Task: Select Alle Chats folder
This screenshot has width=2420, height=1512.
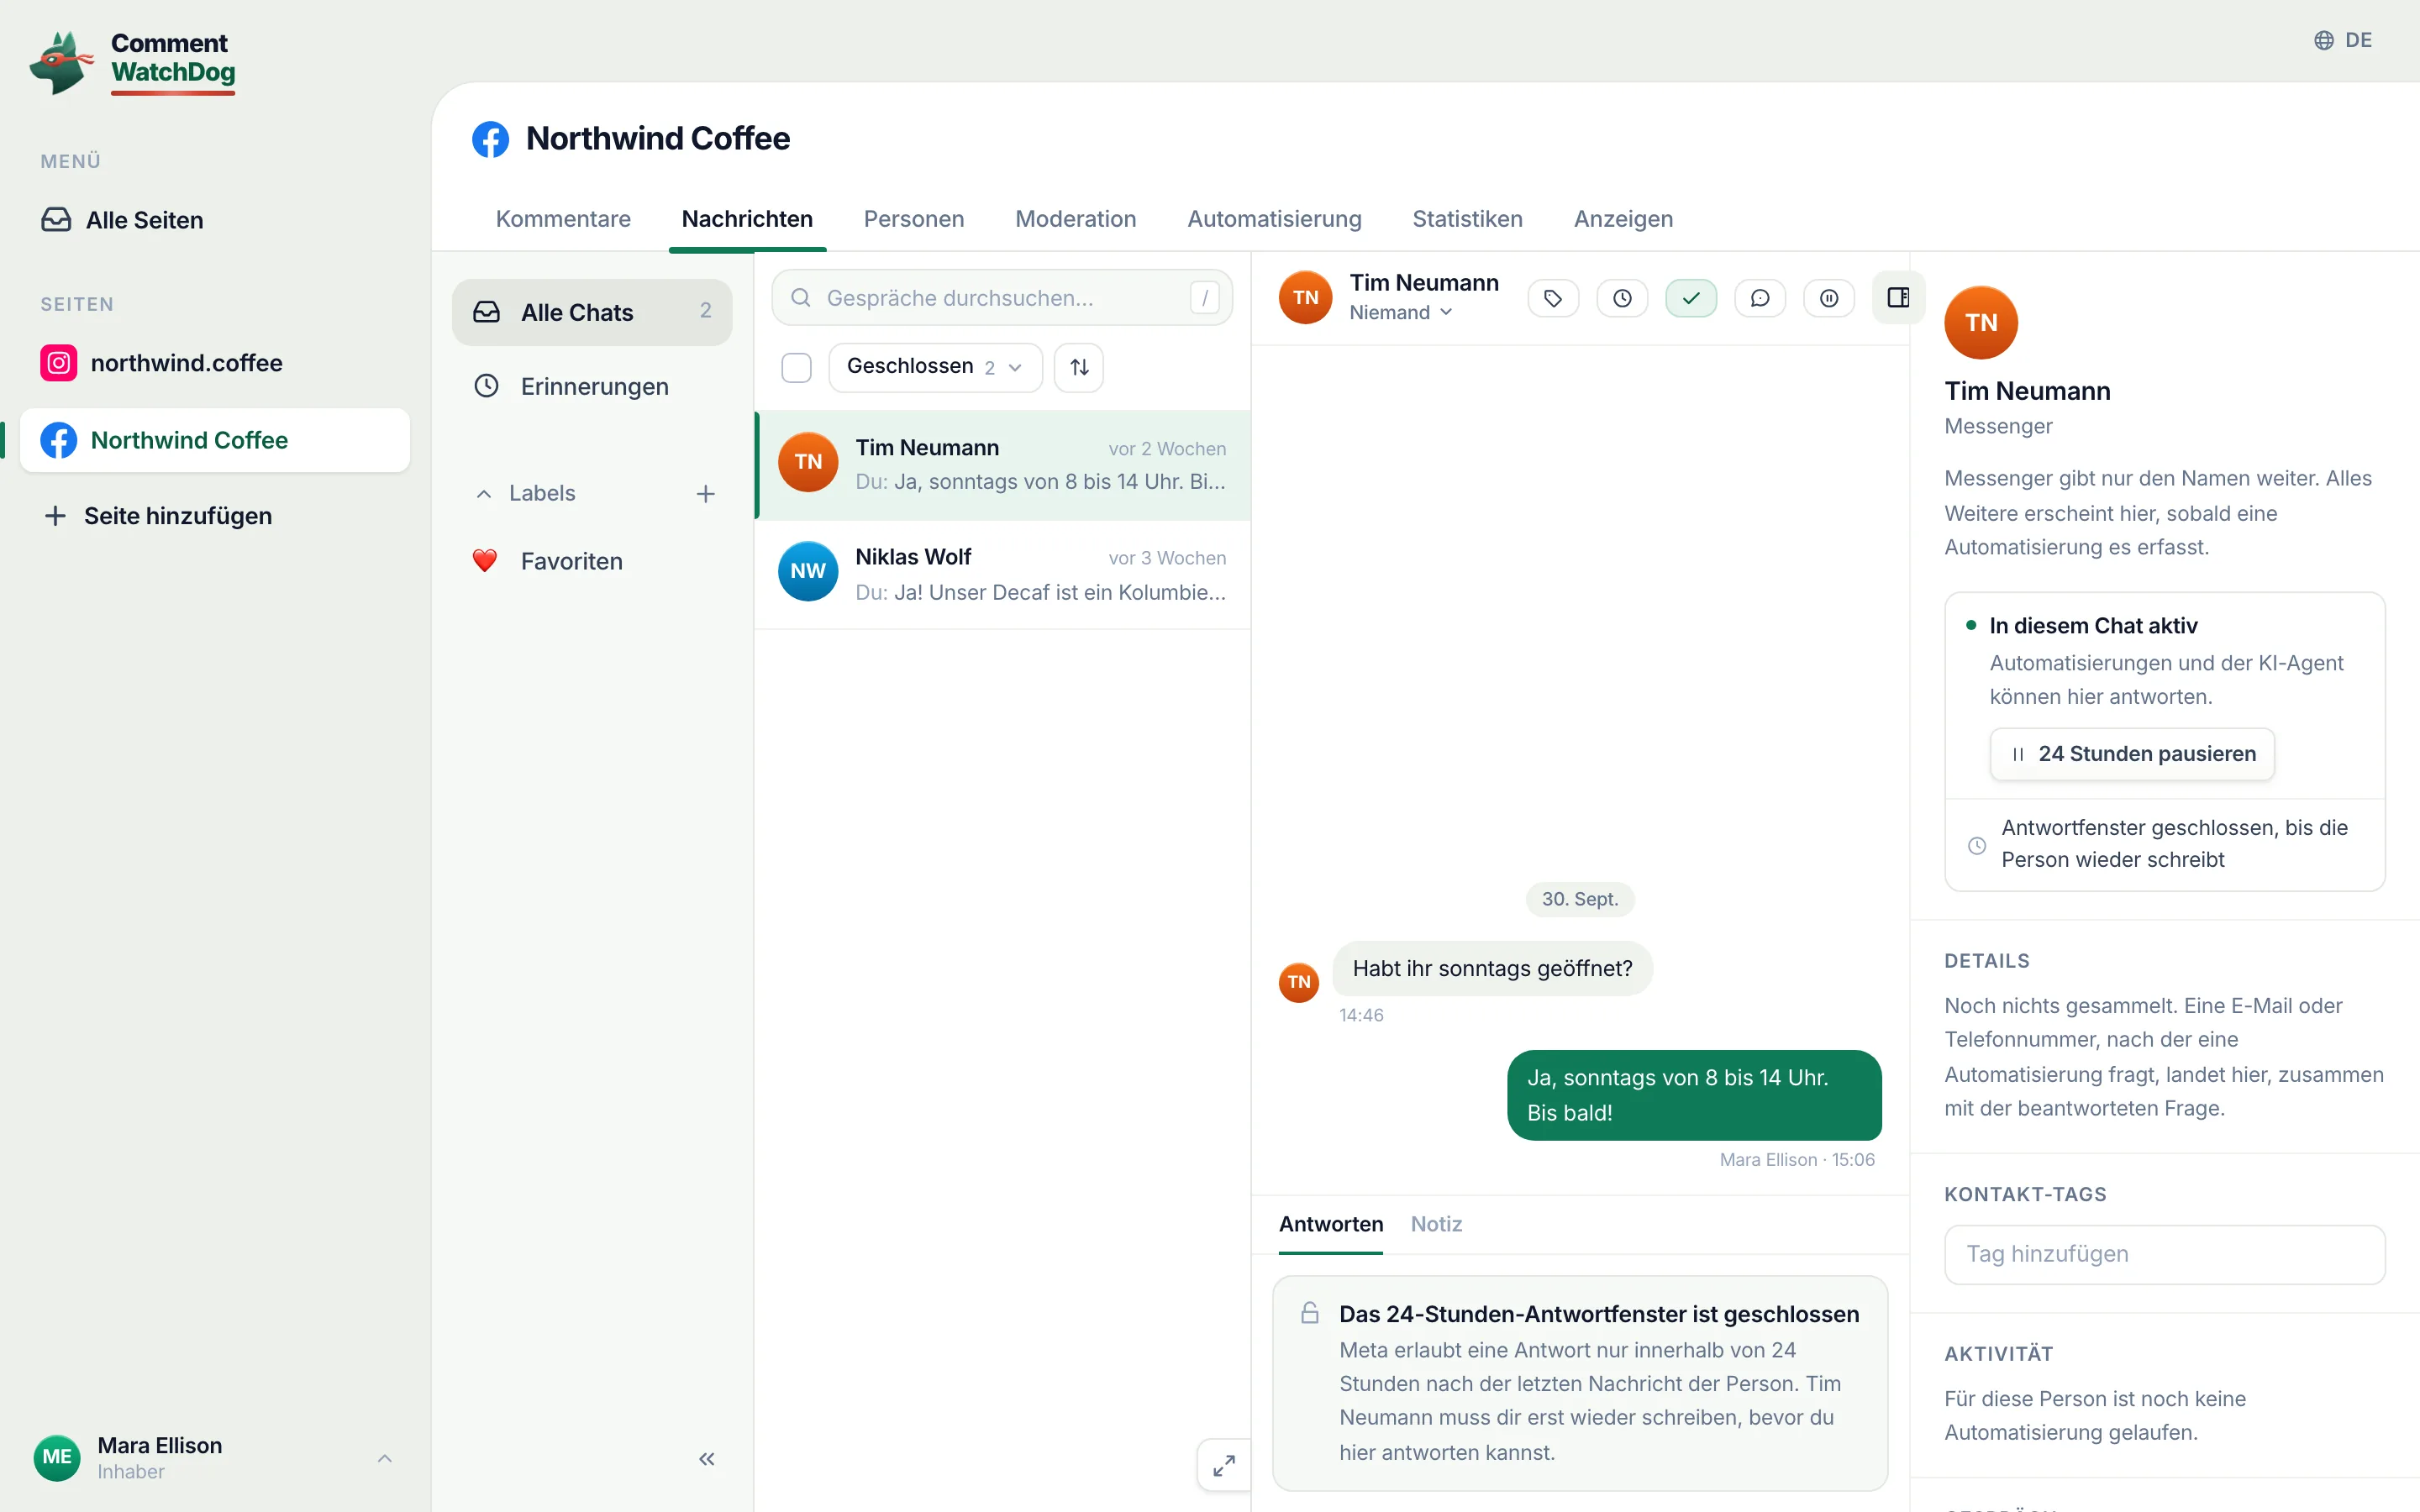Action: 592,312
